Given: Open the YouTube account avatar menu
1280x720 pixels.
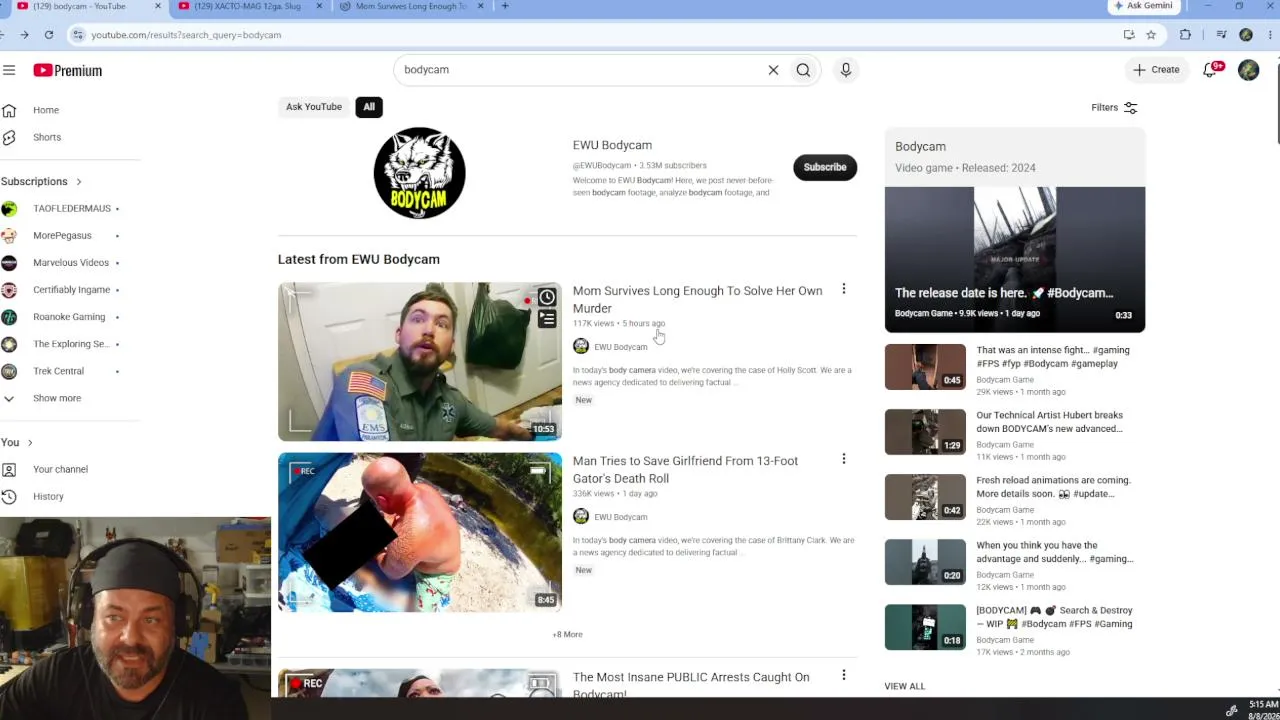Looking at the screenshot, I should point(1248,70).
